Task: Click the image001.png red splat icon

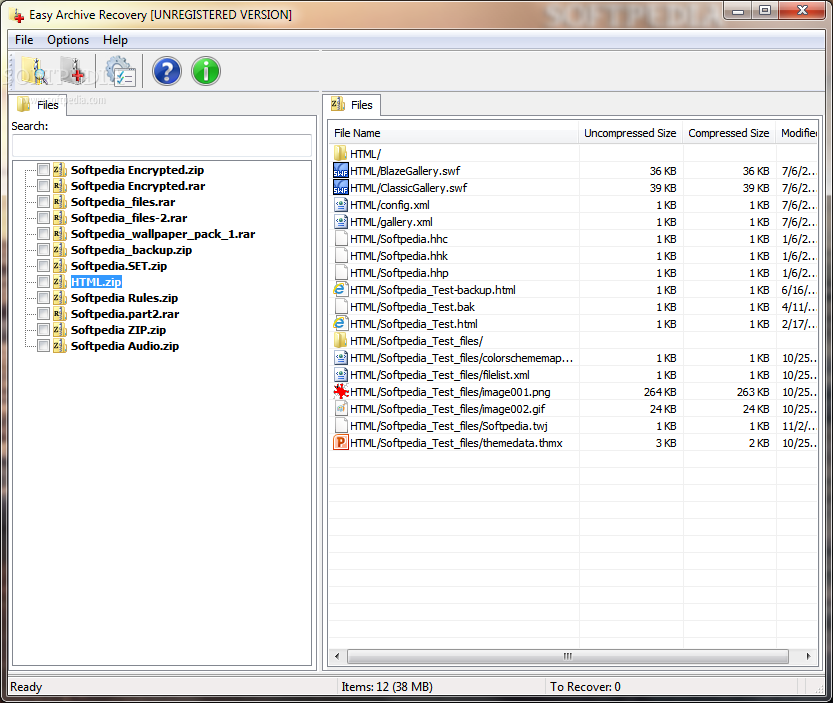Action: (x=341, y=392)
